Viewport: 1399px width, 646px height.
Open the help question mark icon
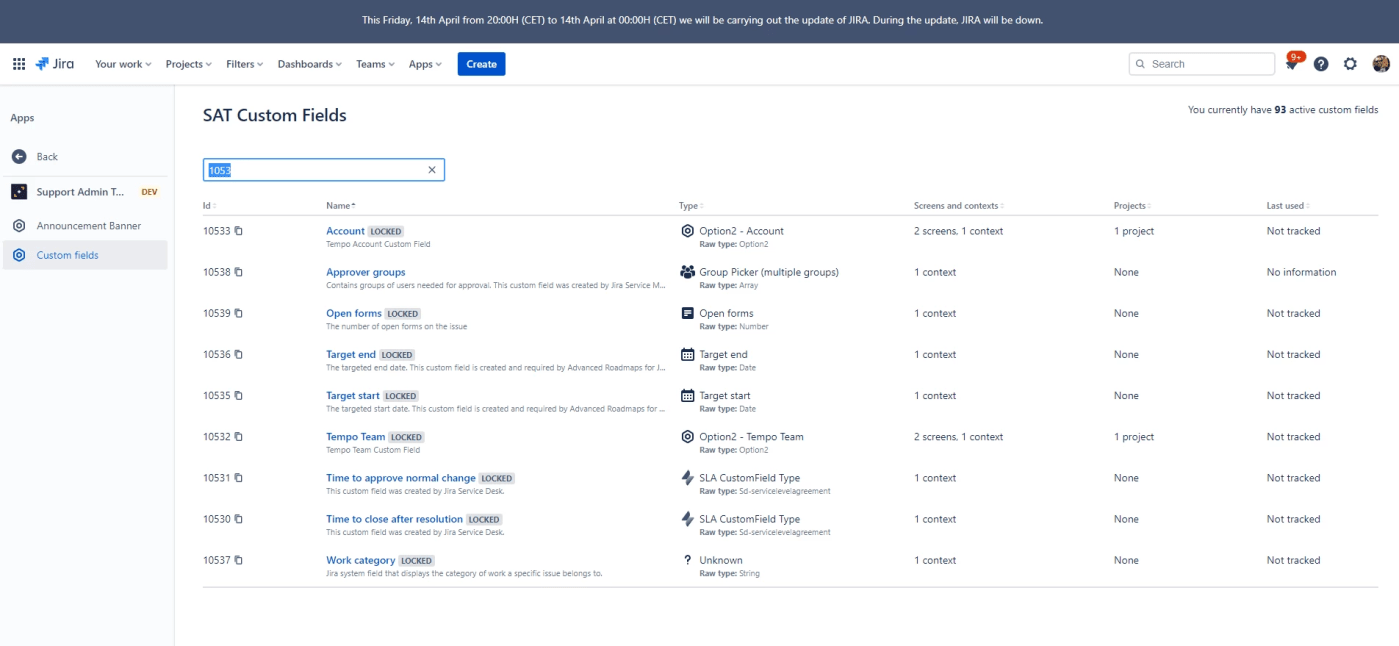(1321, 64)
